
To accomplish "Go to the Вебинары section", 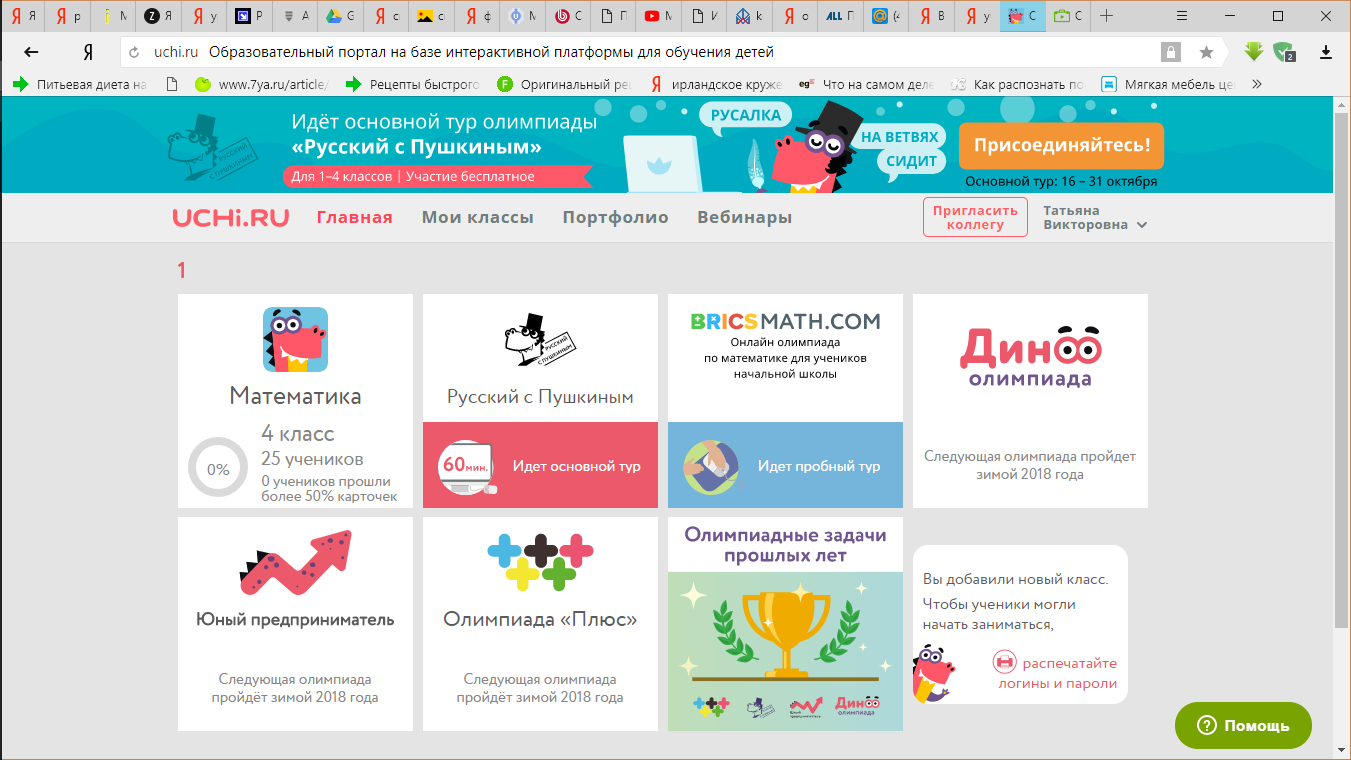I will click(x=744, y=217).
